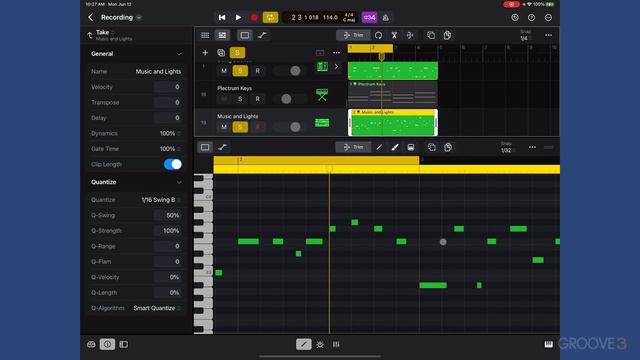Open the Dynamics 100% dropdown
The height and width of the screenshot is (360, 640).
pyautogui.click(x=170, y=133)
